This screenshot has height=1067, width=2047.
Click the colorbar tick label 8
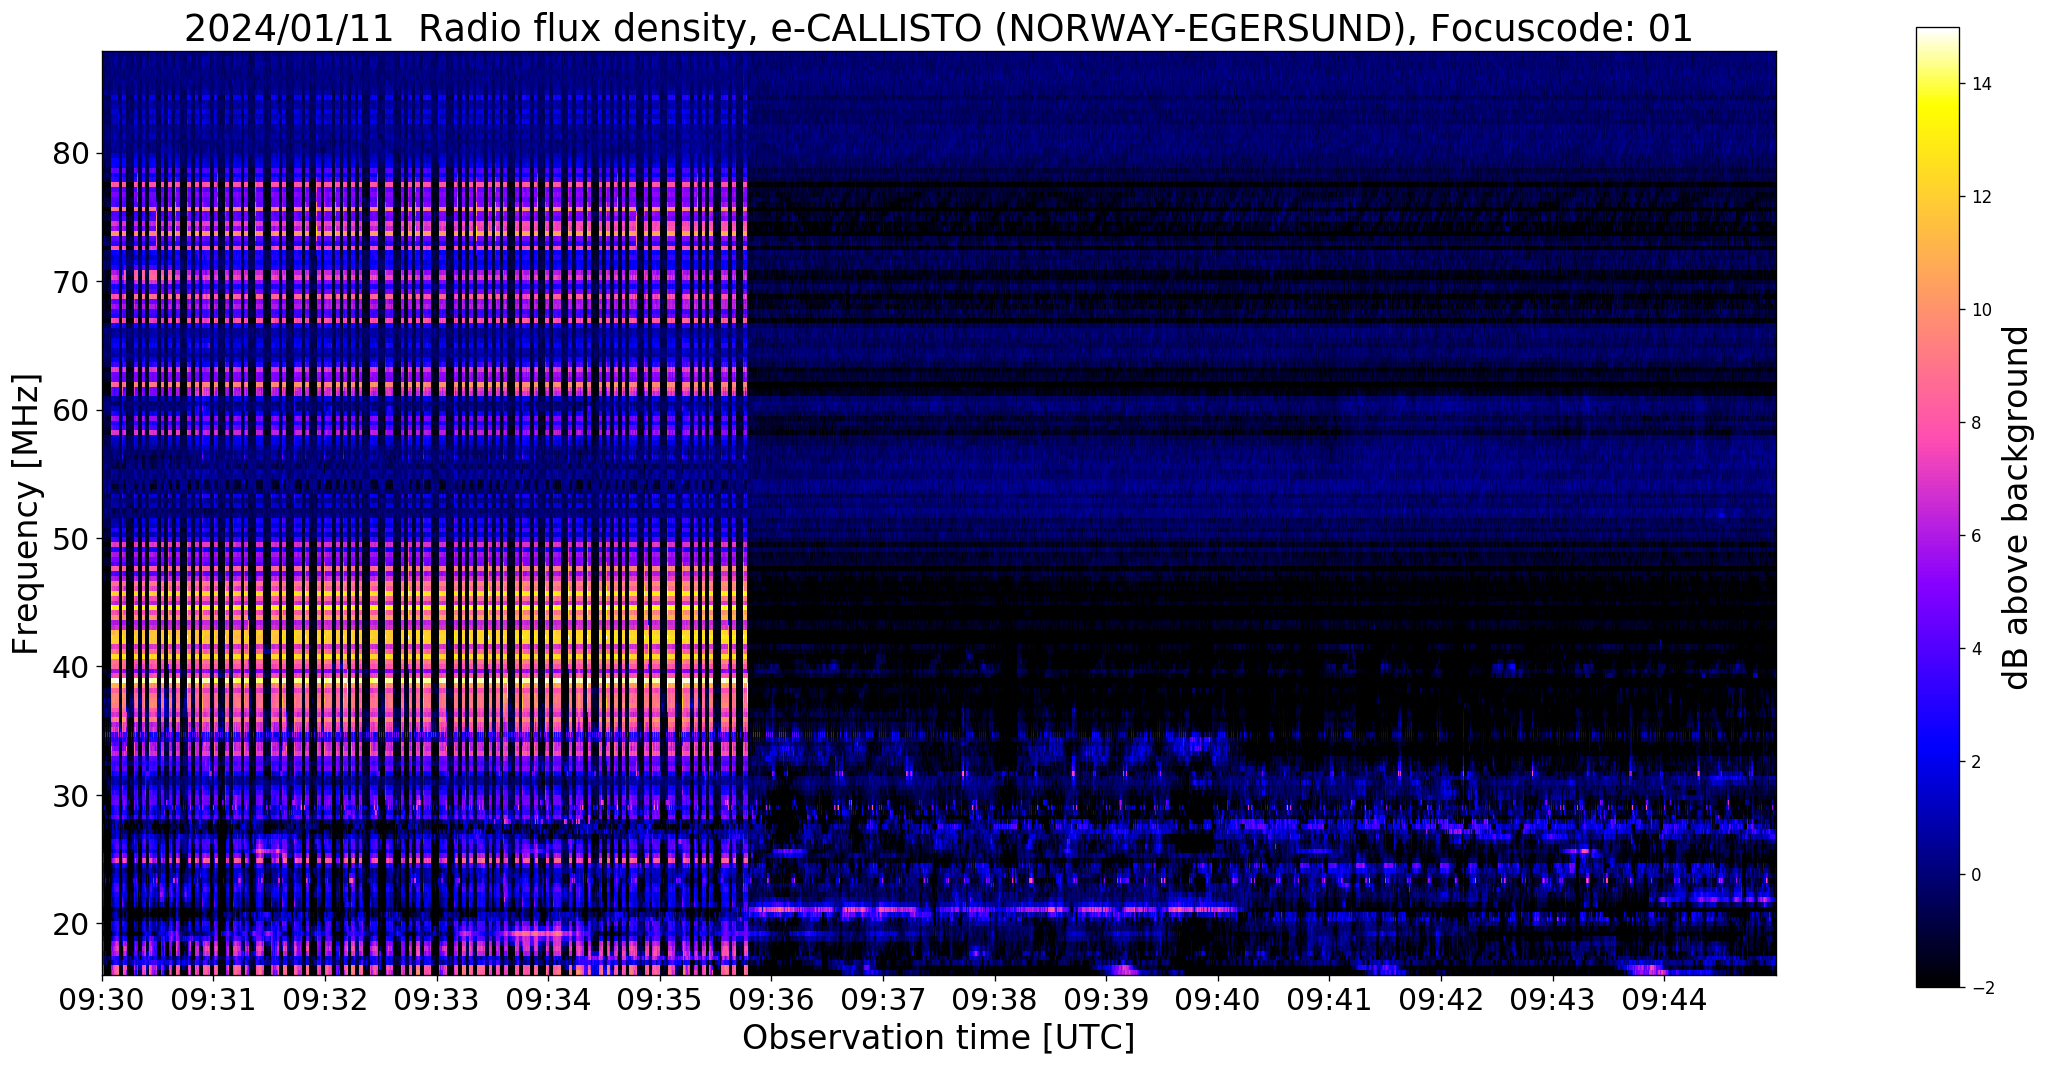point(1976,423)
